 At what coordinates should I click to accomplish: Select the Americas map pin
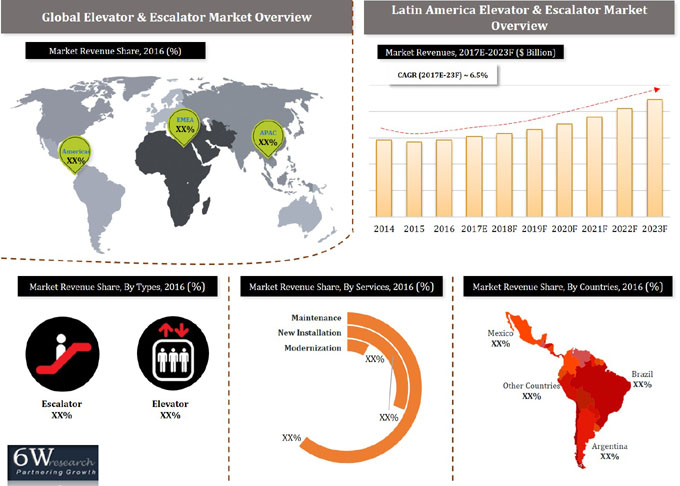pyautogui.click(x=75, y=154)
